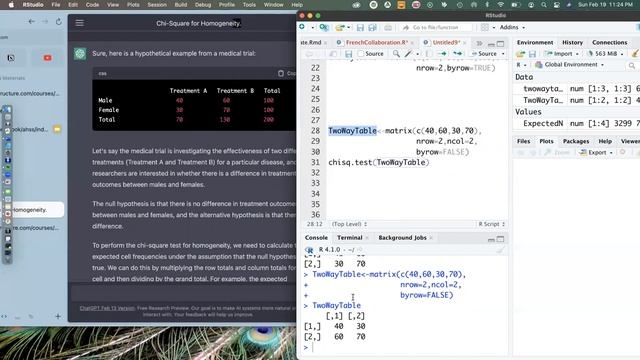Screen dimensions: 640x360
Task: Open the 563 MiB memory dropdown
Action: click(x=606, y=53)
